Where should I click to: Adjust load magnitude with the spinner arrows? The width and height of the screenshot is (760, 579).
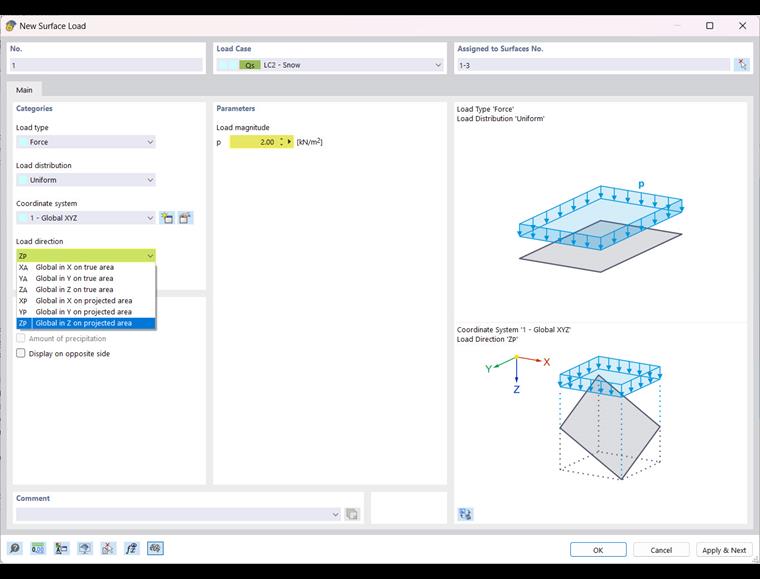click(281, 142)
